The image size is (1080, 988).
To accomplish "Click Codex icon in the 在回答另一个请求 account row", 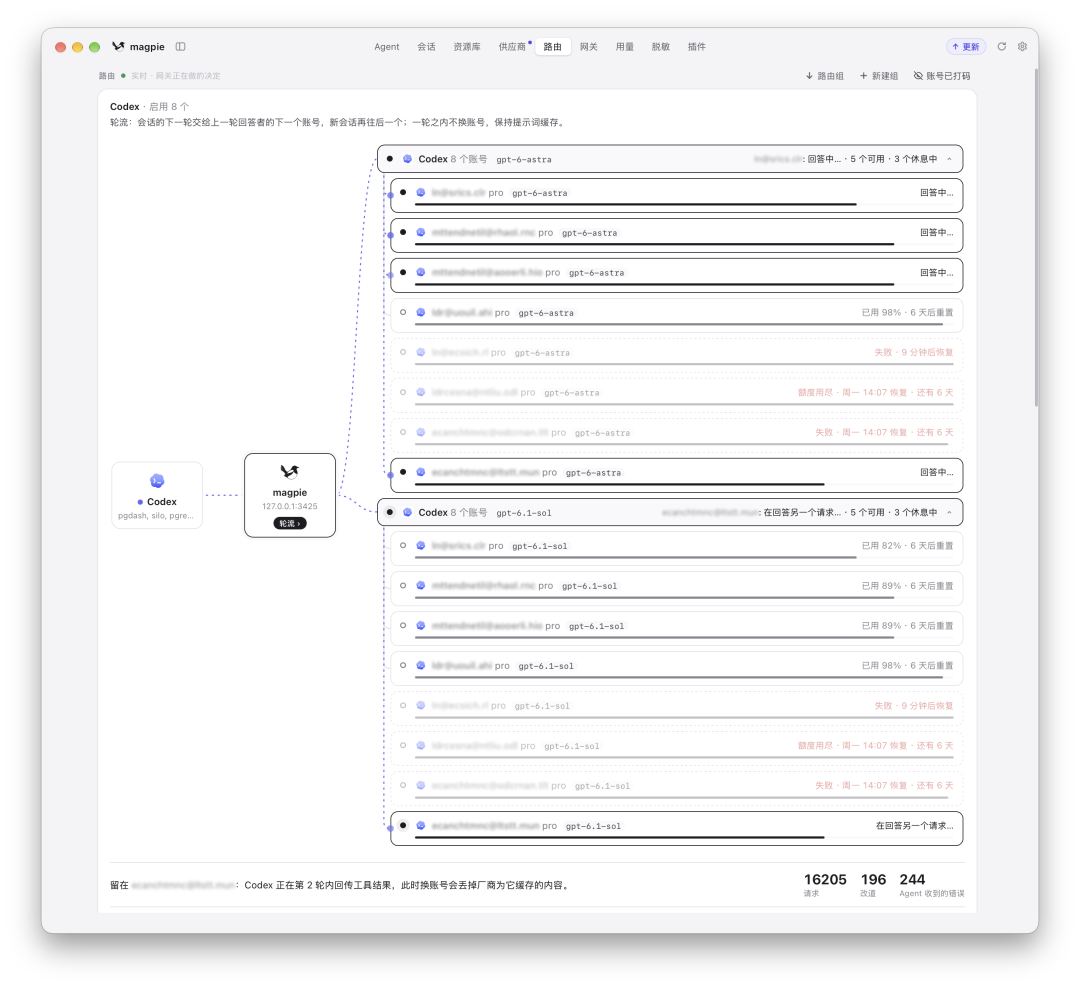I will 420,825.
